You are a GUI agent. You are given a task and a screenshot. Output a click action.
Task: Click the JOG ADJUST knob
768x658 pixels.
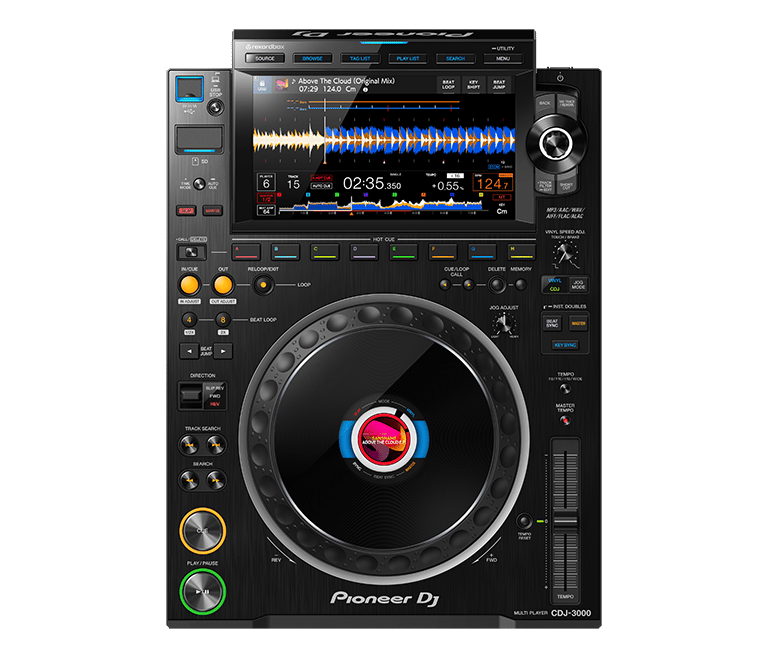point(504,323)
